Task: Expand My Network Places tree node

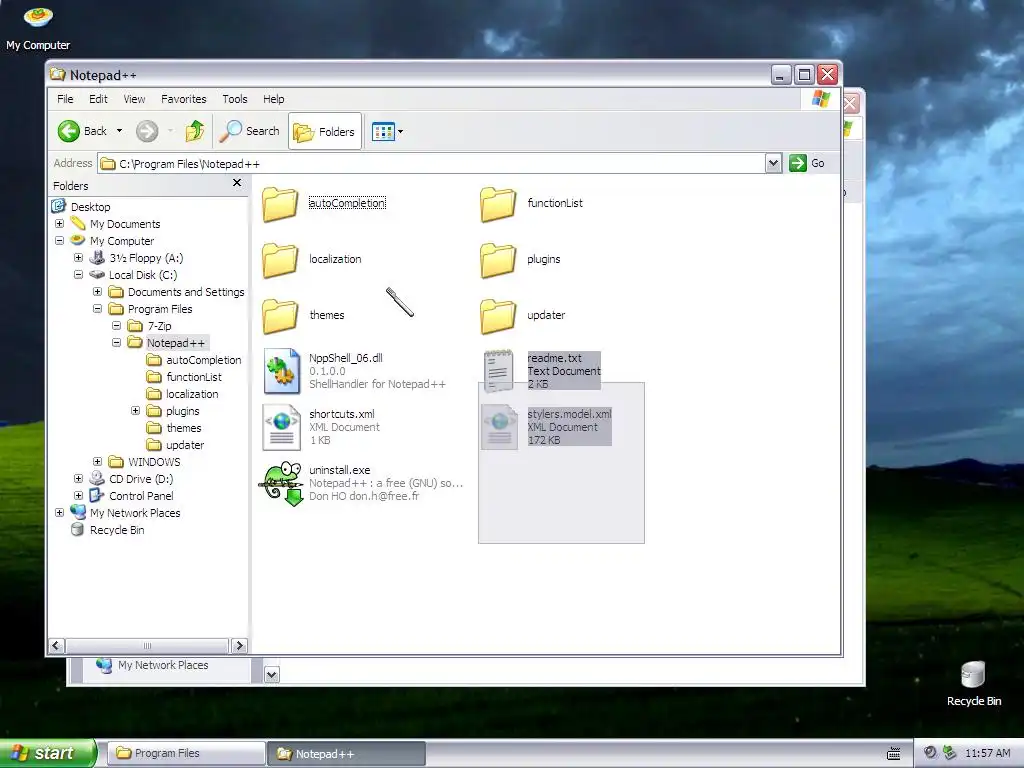Action: [59, 512]
